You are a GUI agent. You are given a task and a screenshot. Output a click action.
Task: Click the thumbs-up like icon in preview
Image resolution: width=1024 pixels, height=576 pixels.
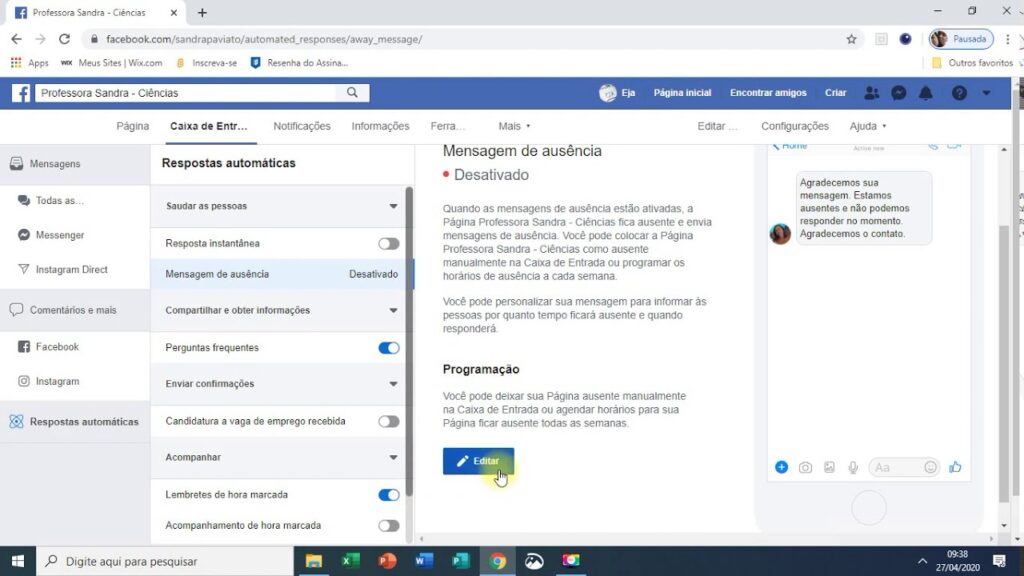tap(955, 467)
